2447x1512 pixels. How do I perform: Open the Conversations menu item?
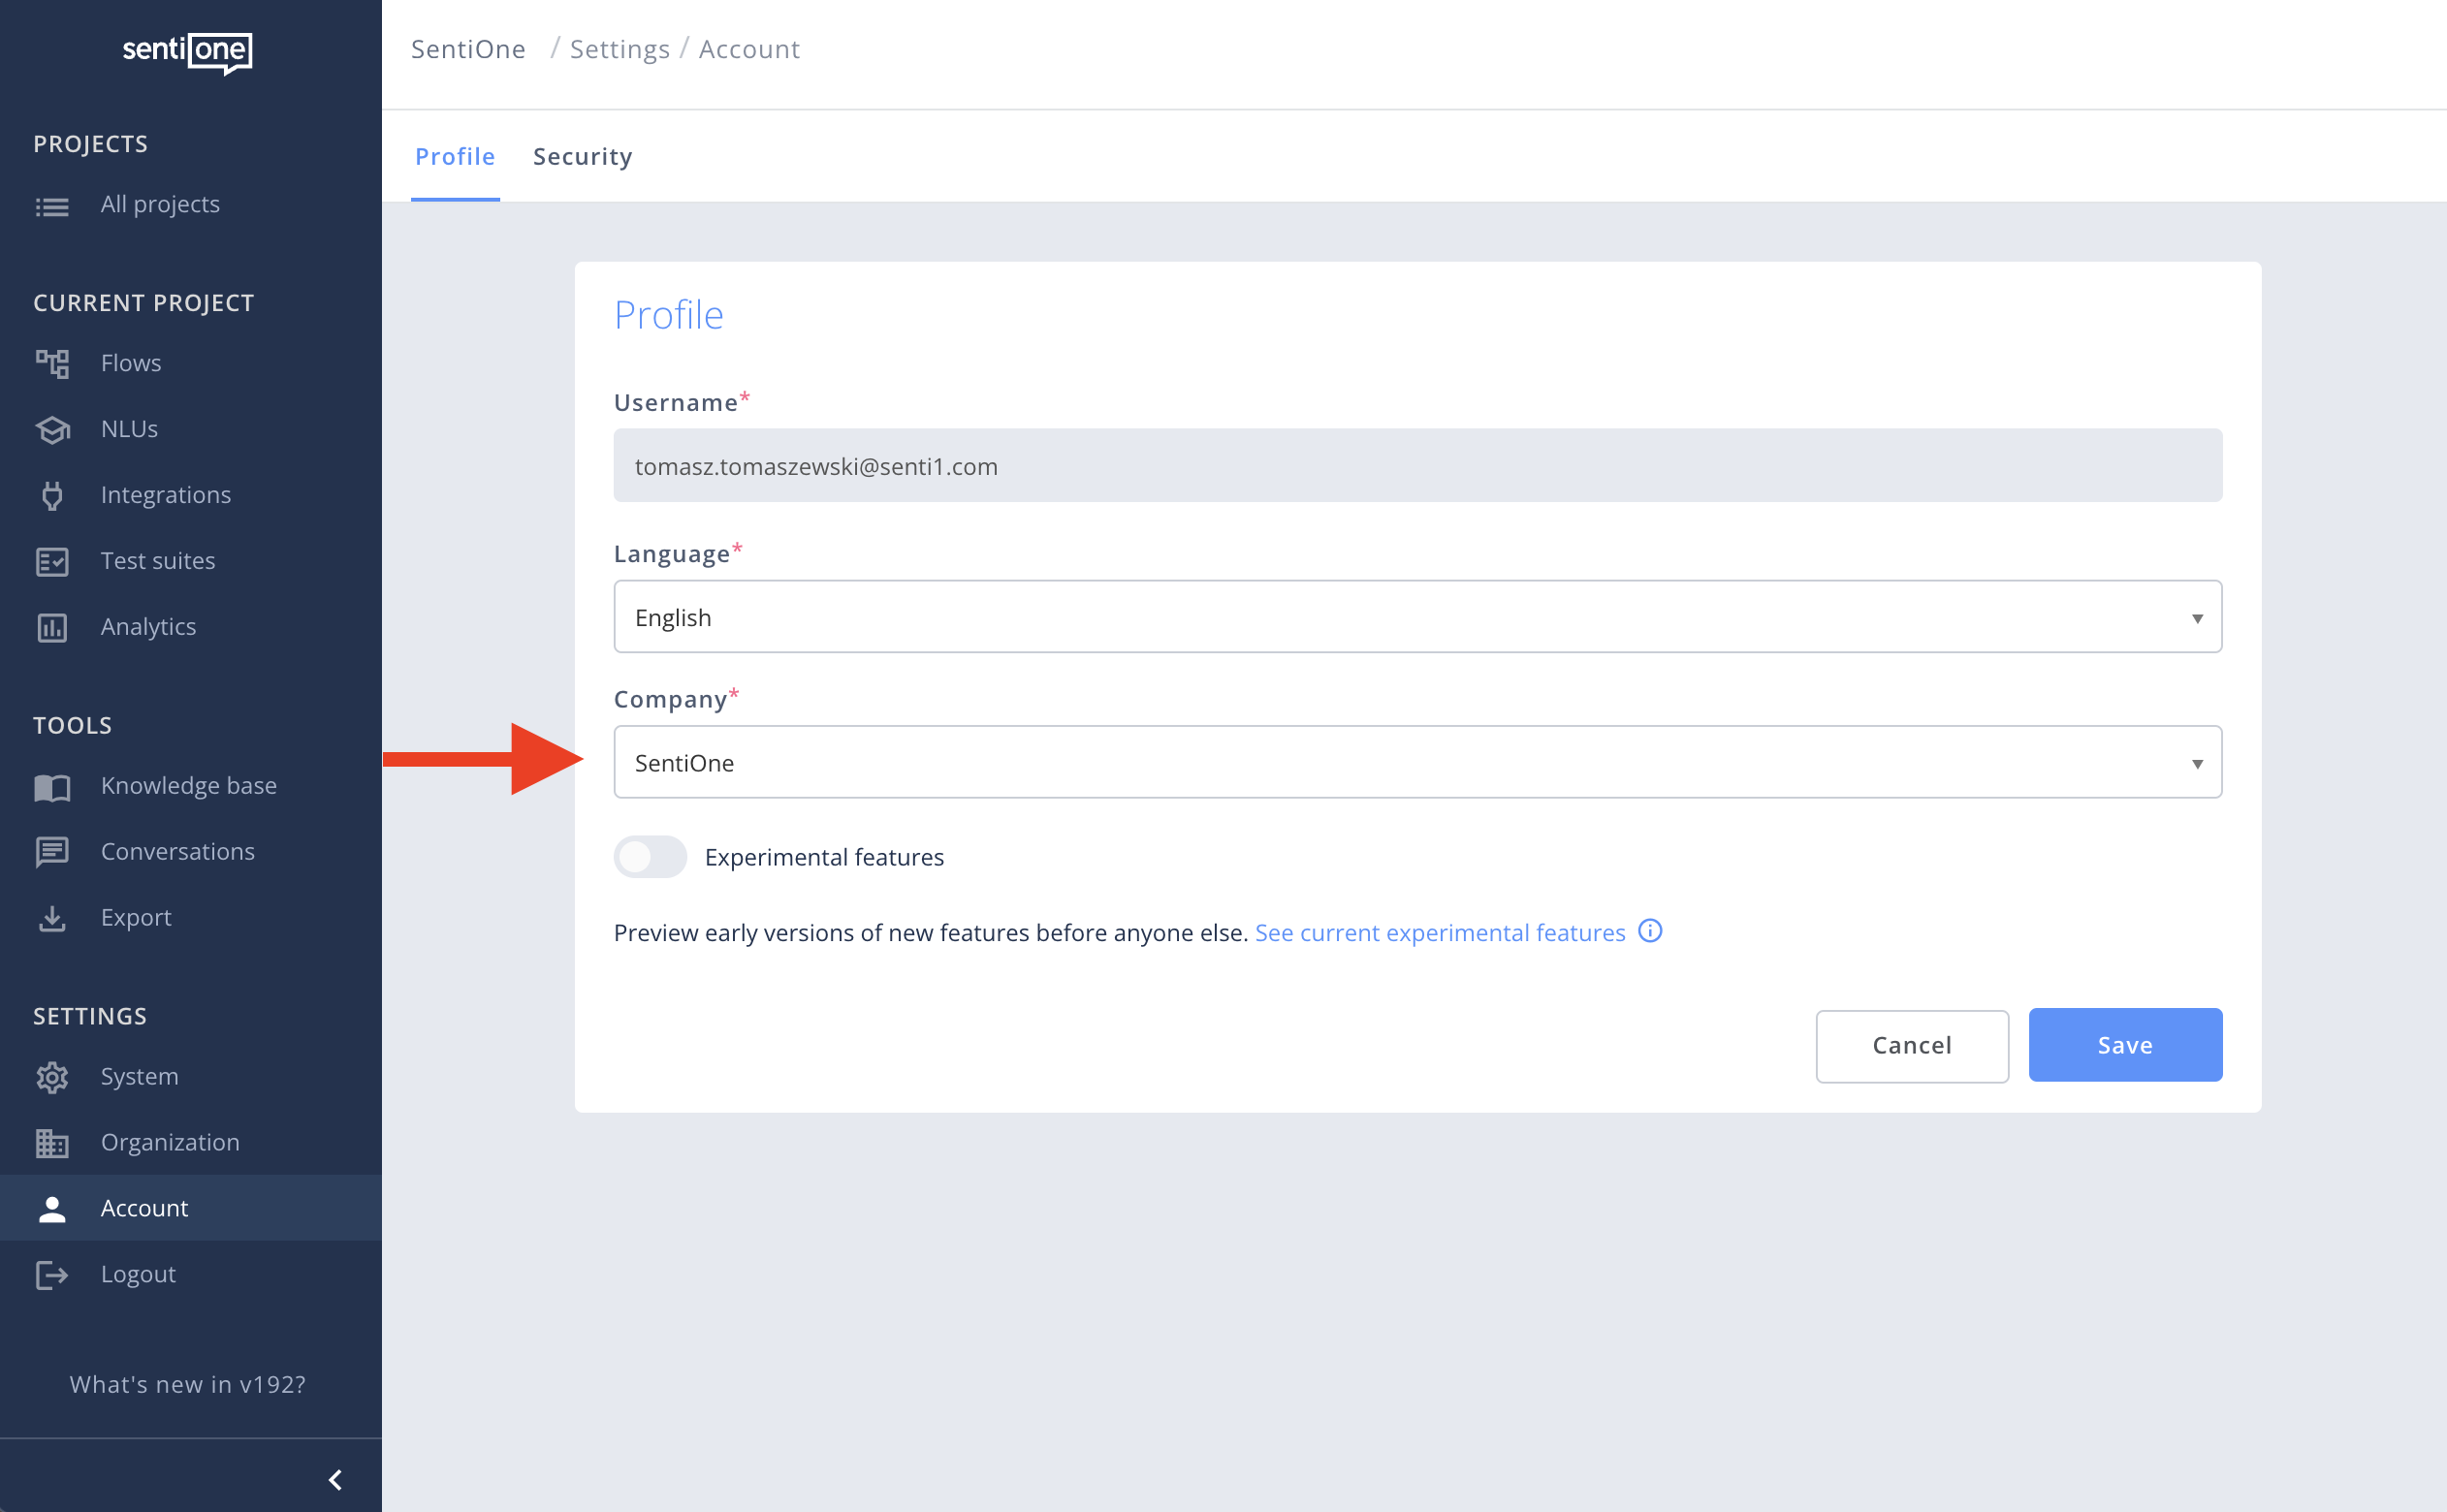[x=177, y=851]
